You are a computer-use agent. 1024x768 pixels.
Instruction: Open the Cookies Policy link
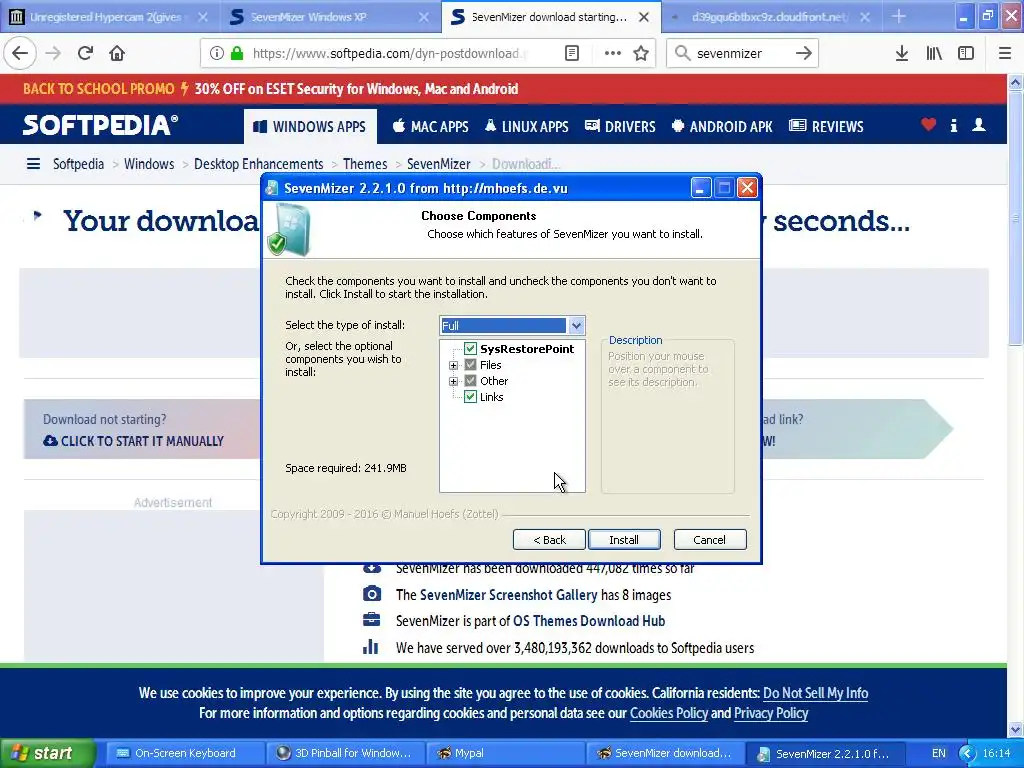[x=669, y=713]
